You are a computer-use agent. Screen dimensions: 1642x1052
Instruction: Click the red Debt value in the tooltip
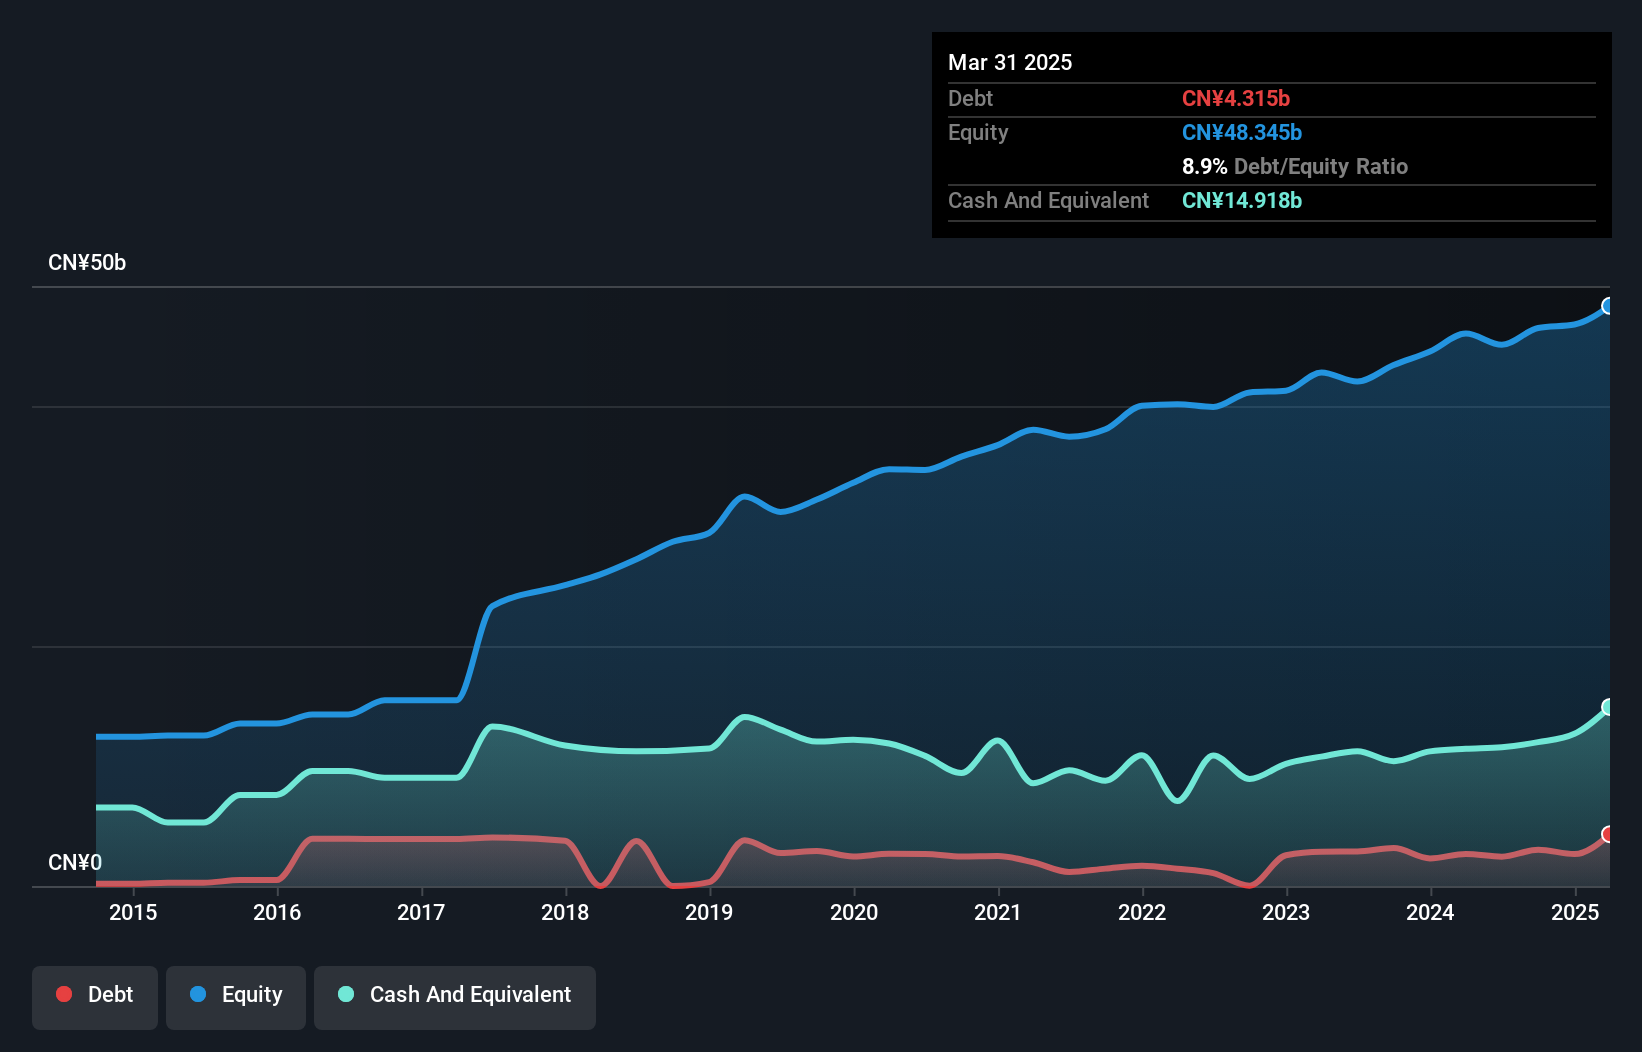1236,98
